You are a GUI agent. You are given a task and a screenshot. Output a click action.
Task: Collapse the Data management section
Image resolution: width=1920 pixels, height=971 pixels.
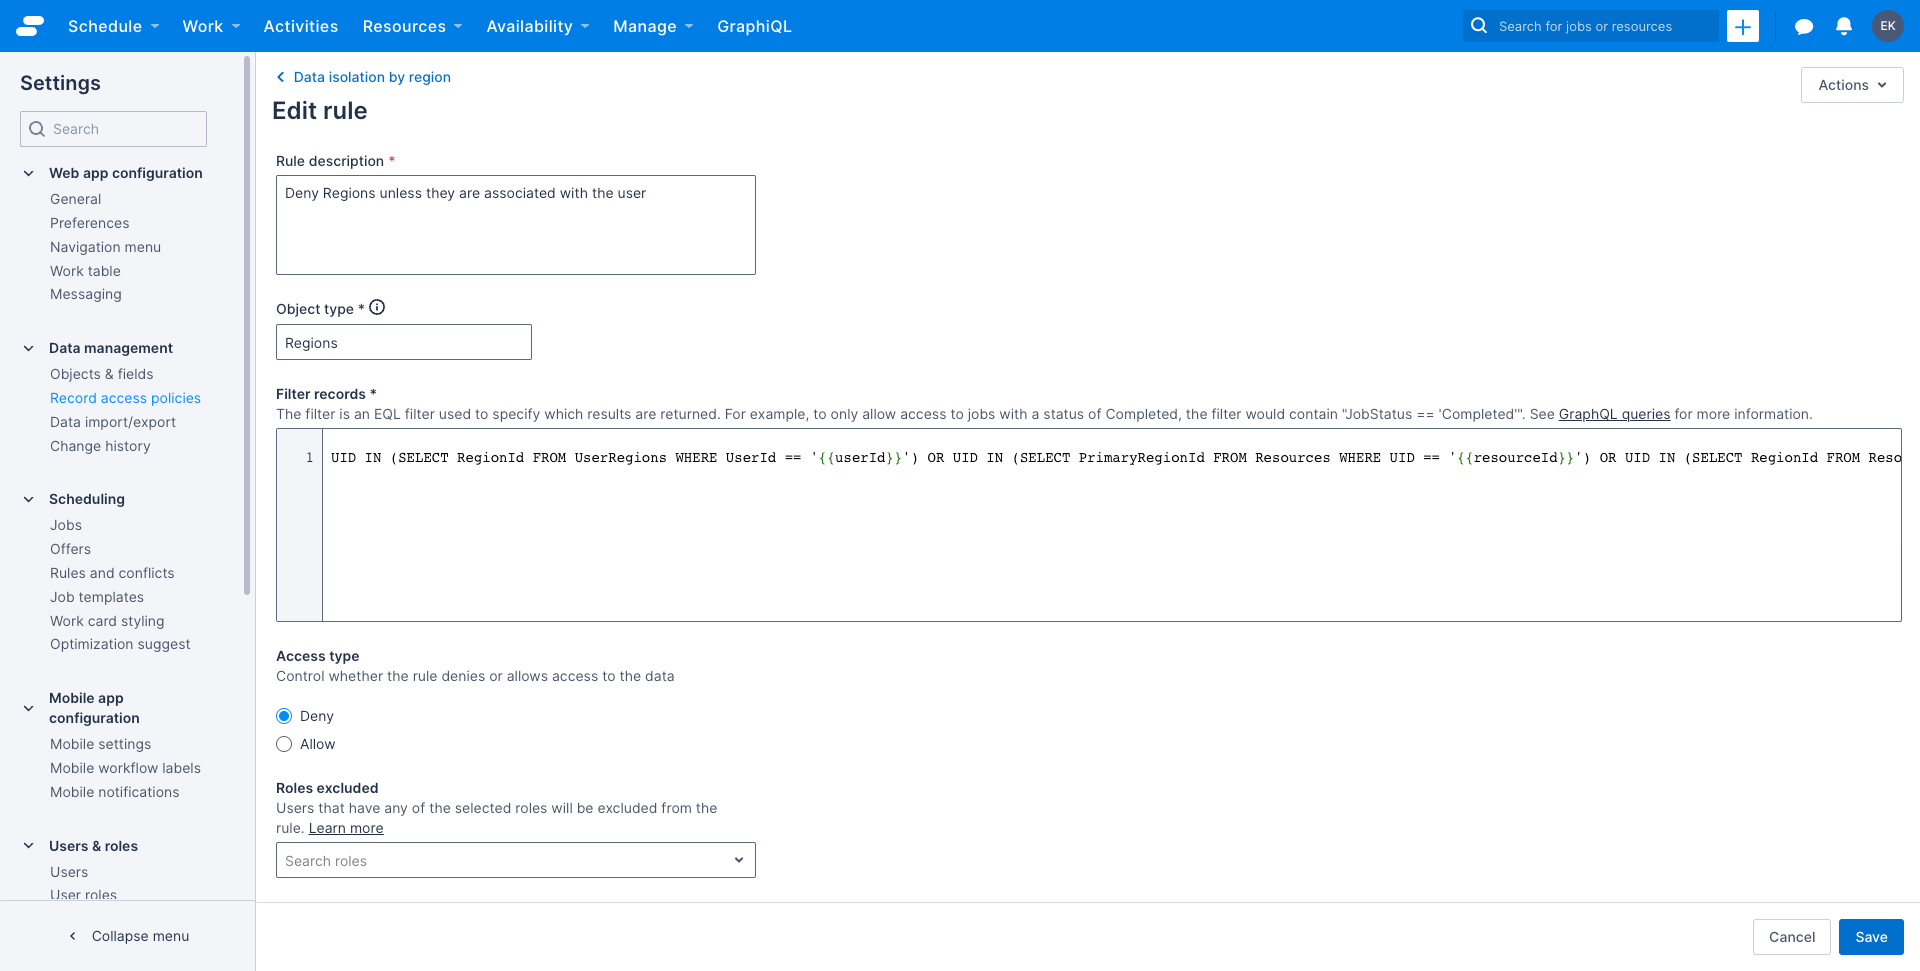[x=27, y=347]
